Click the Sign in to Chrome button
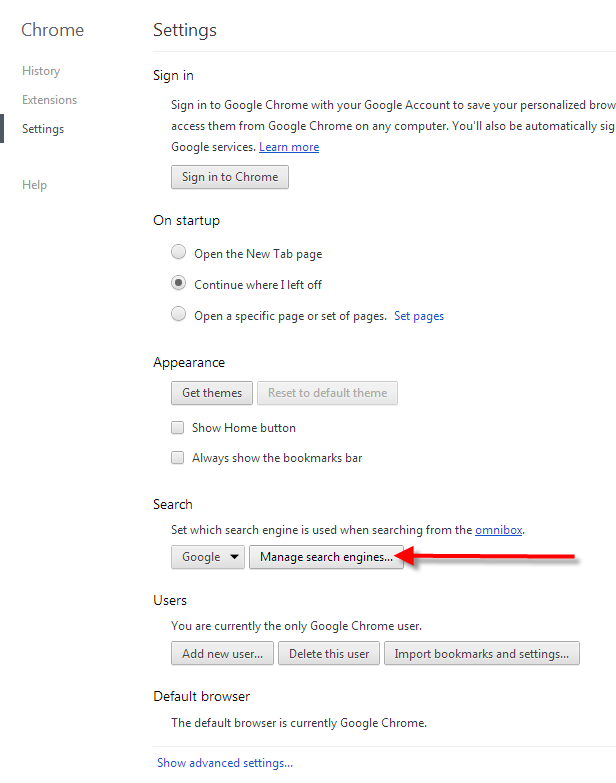Screen dimensions: 616x783 [230, 177]
